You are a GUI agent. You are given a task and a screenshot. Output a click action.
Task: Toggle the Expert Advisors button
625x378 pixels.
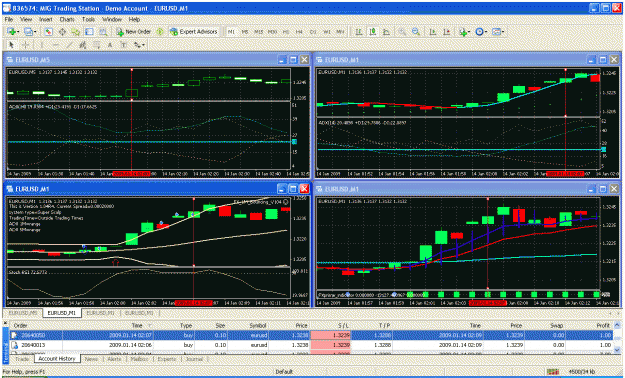[x=194, y=32]
